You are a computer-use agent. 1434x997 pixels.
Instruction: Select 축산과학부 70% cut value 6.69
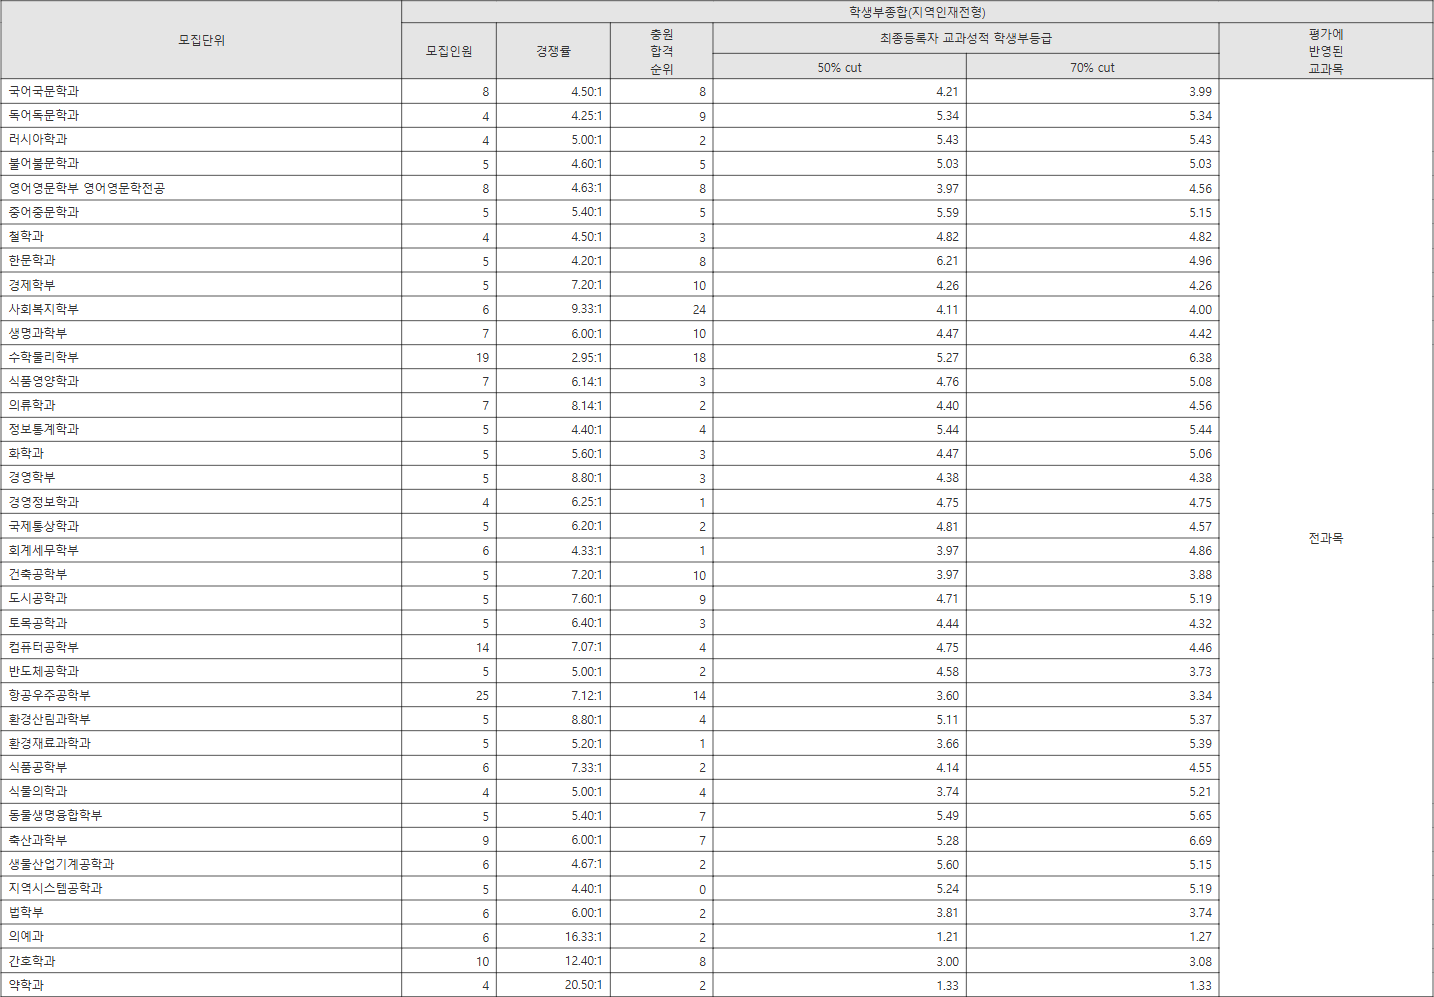pos(1200,841)
